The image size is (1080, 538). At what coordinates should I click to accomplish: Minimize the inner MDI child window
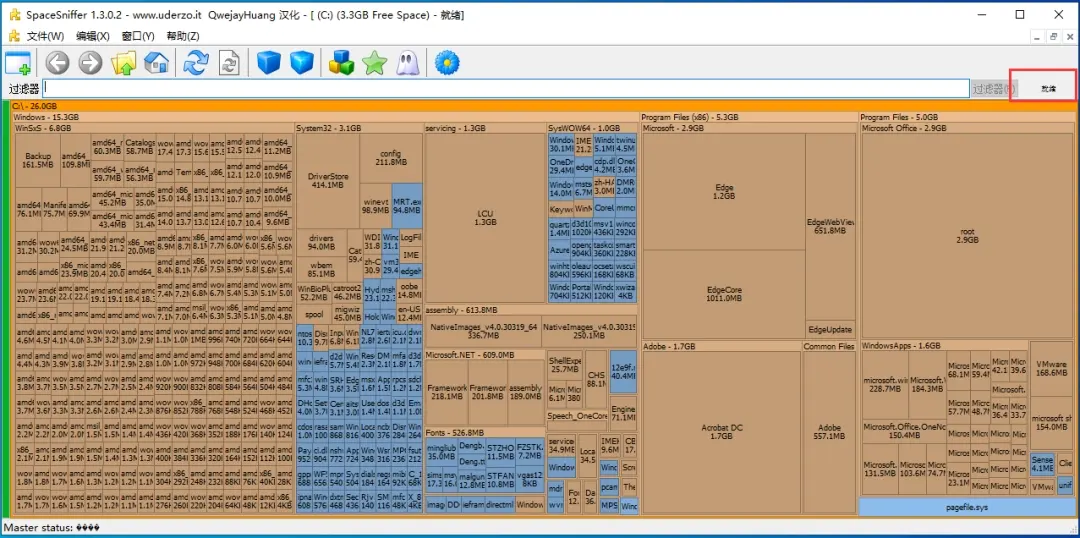pos(1038,37)
